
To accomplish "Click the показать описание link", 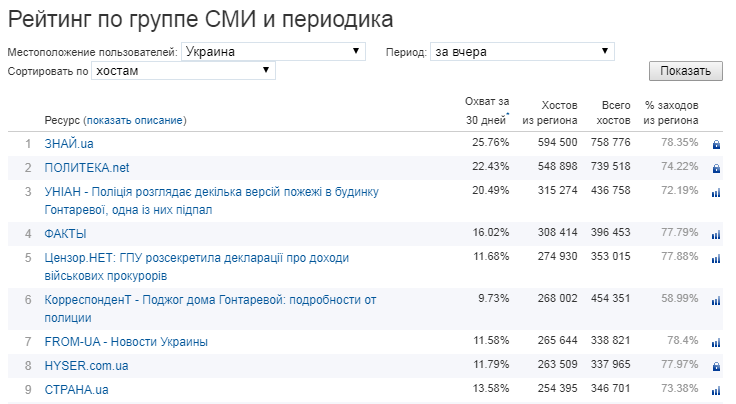I will tap(135, 120).
